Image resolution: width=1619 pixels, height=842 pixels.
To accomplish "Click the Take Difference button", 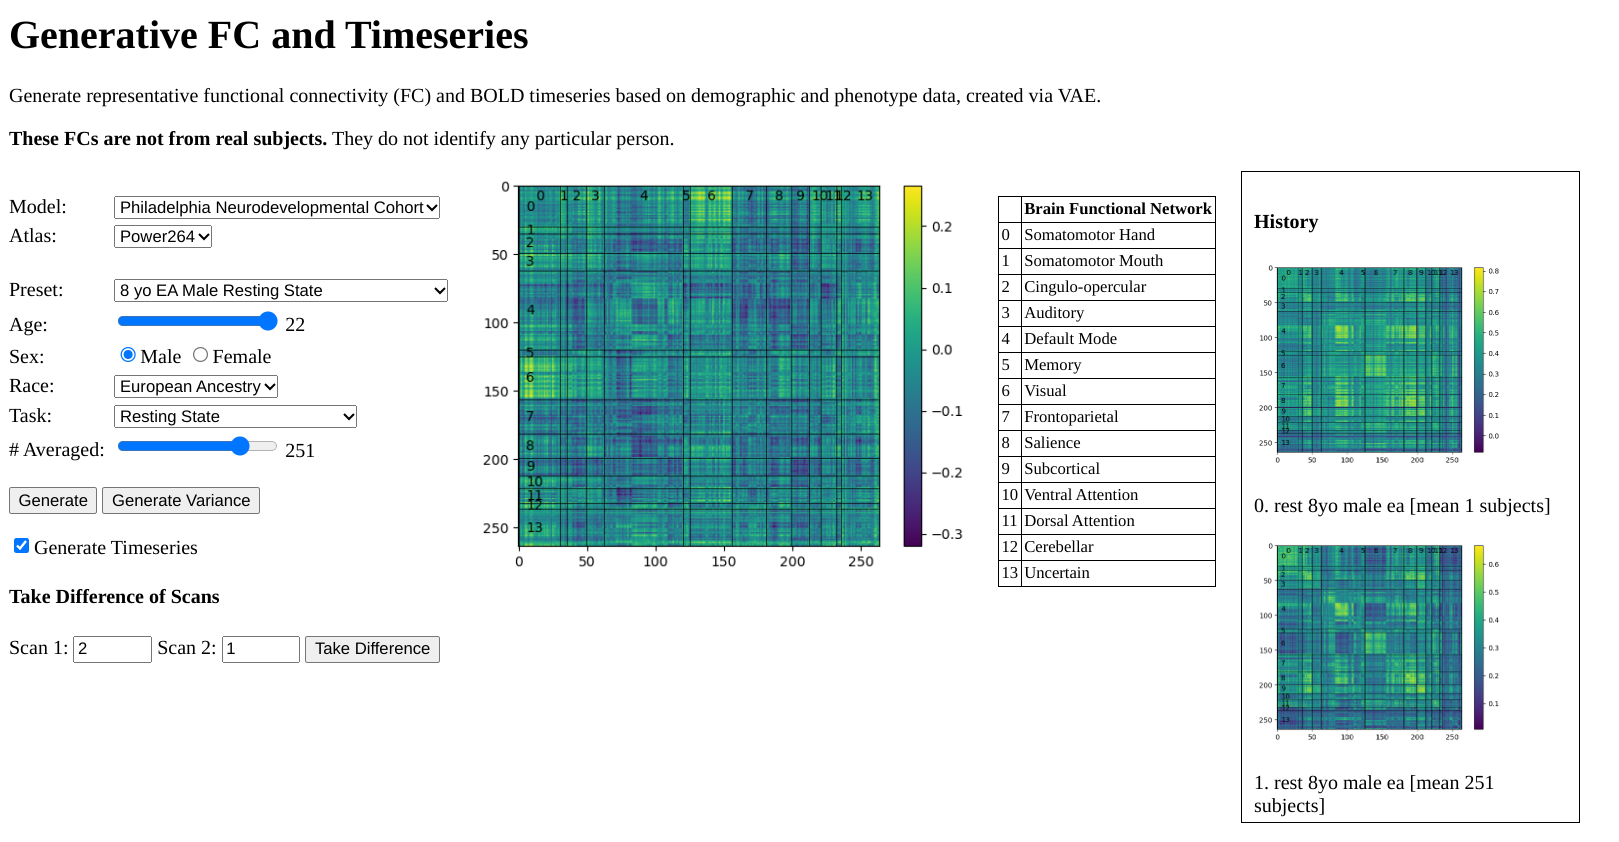I will (x=372, y=649).
